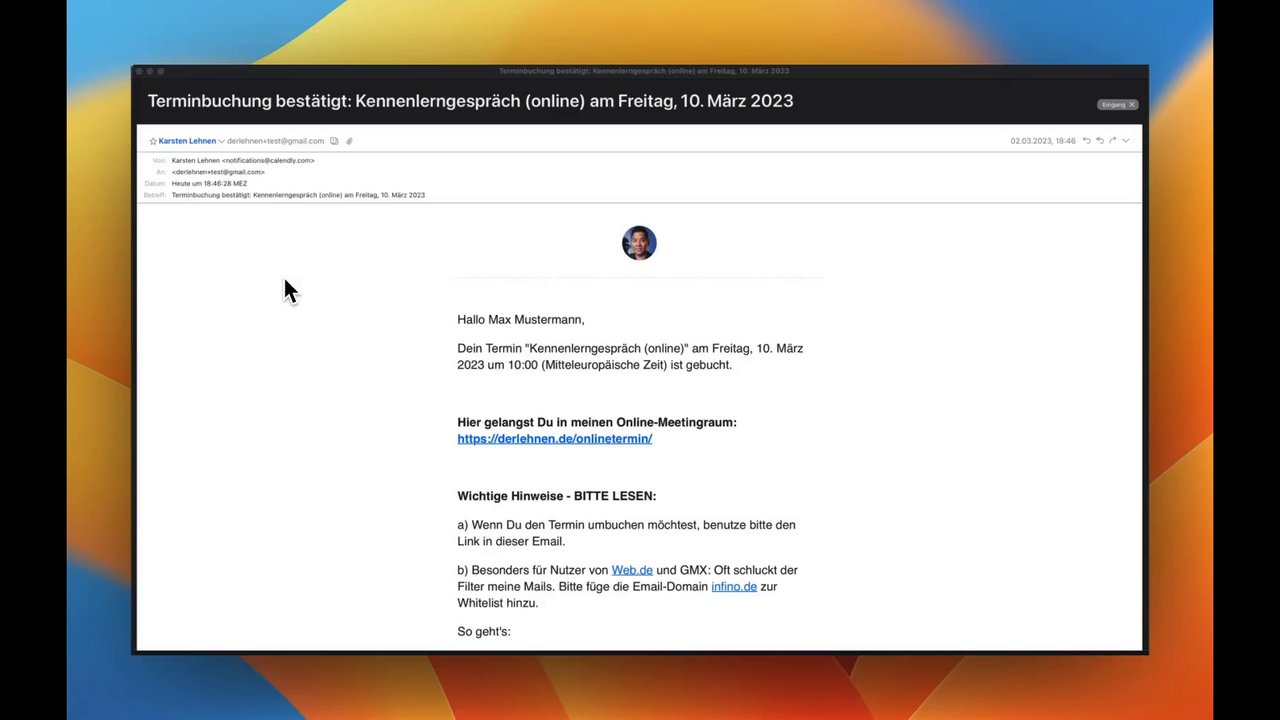This screenshot has height=720, width=1280.
Task: Click the copy-address icon beside the email
Action: coord(334,141)
